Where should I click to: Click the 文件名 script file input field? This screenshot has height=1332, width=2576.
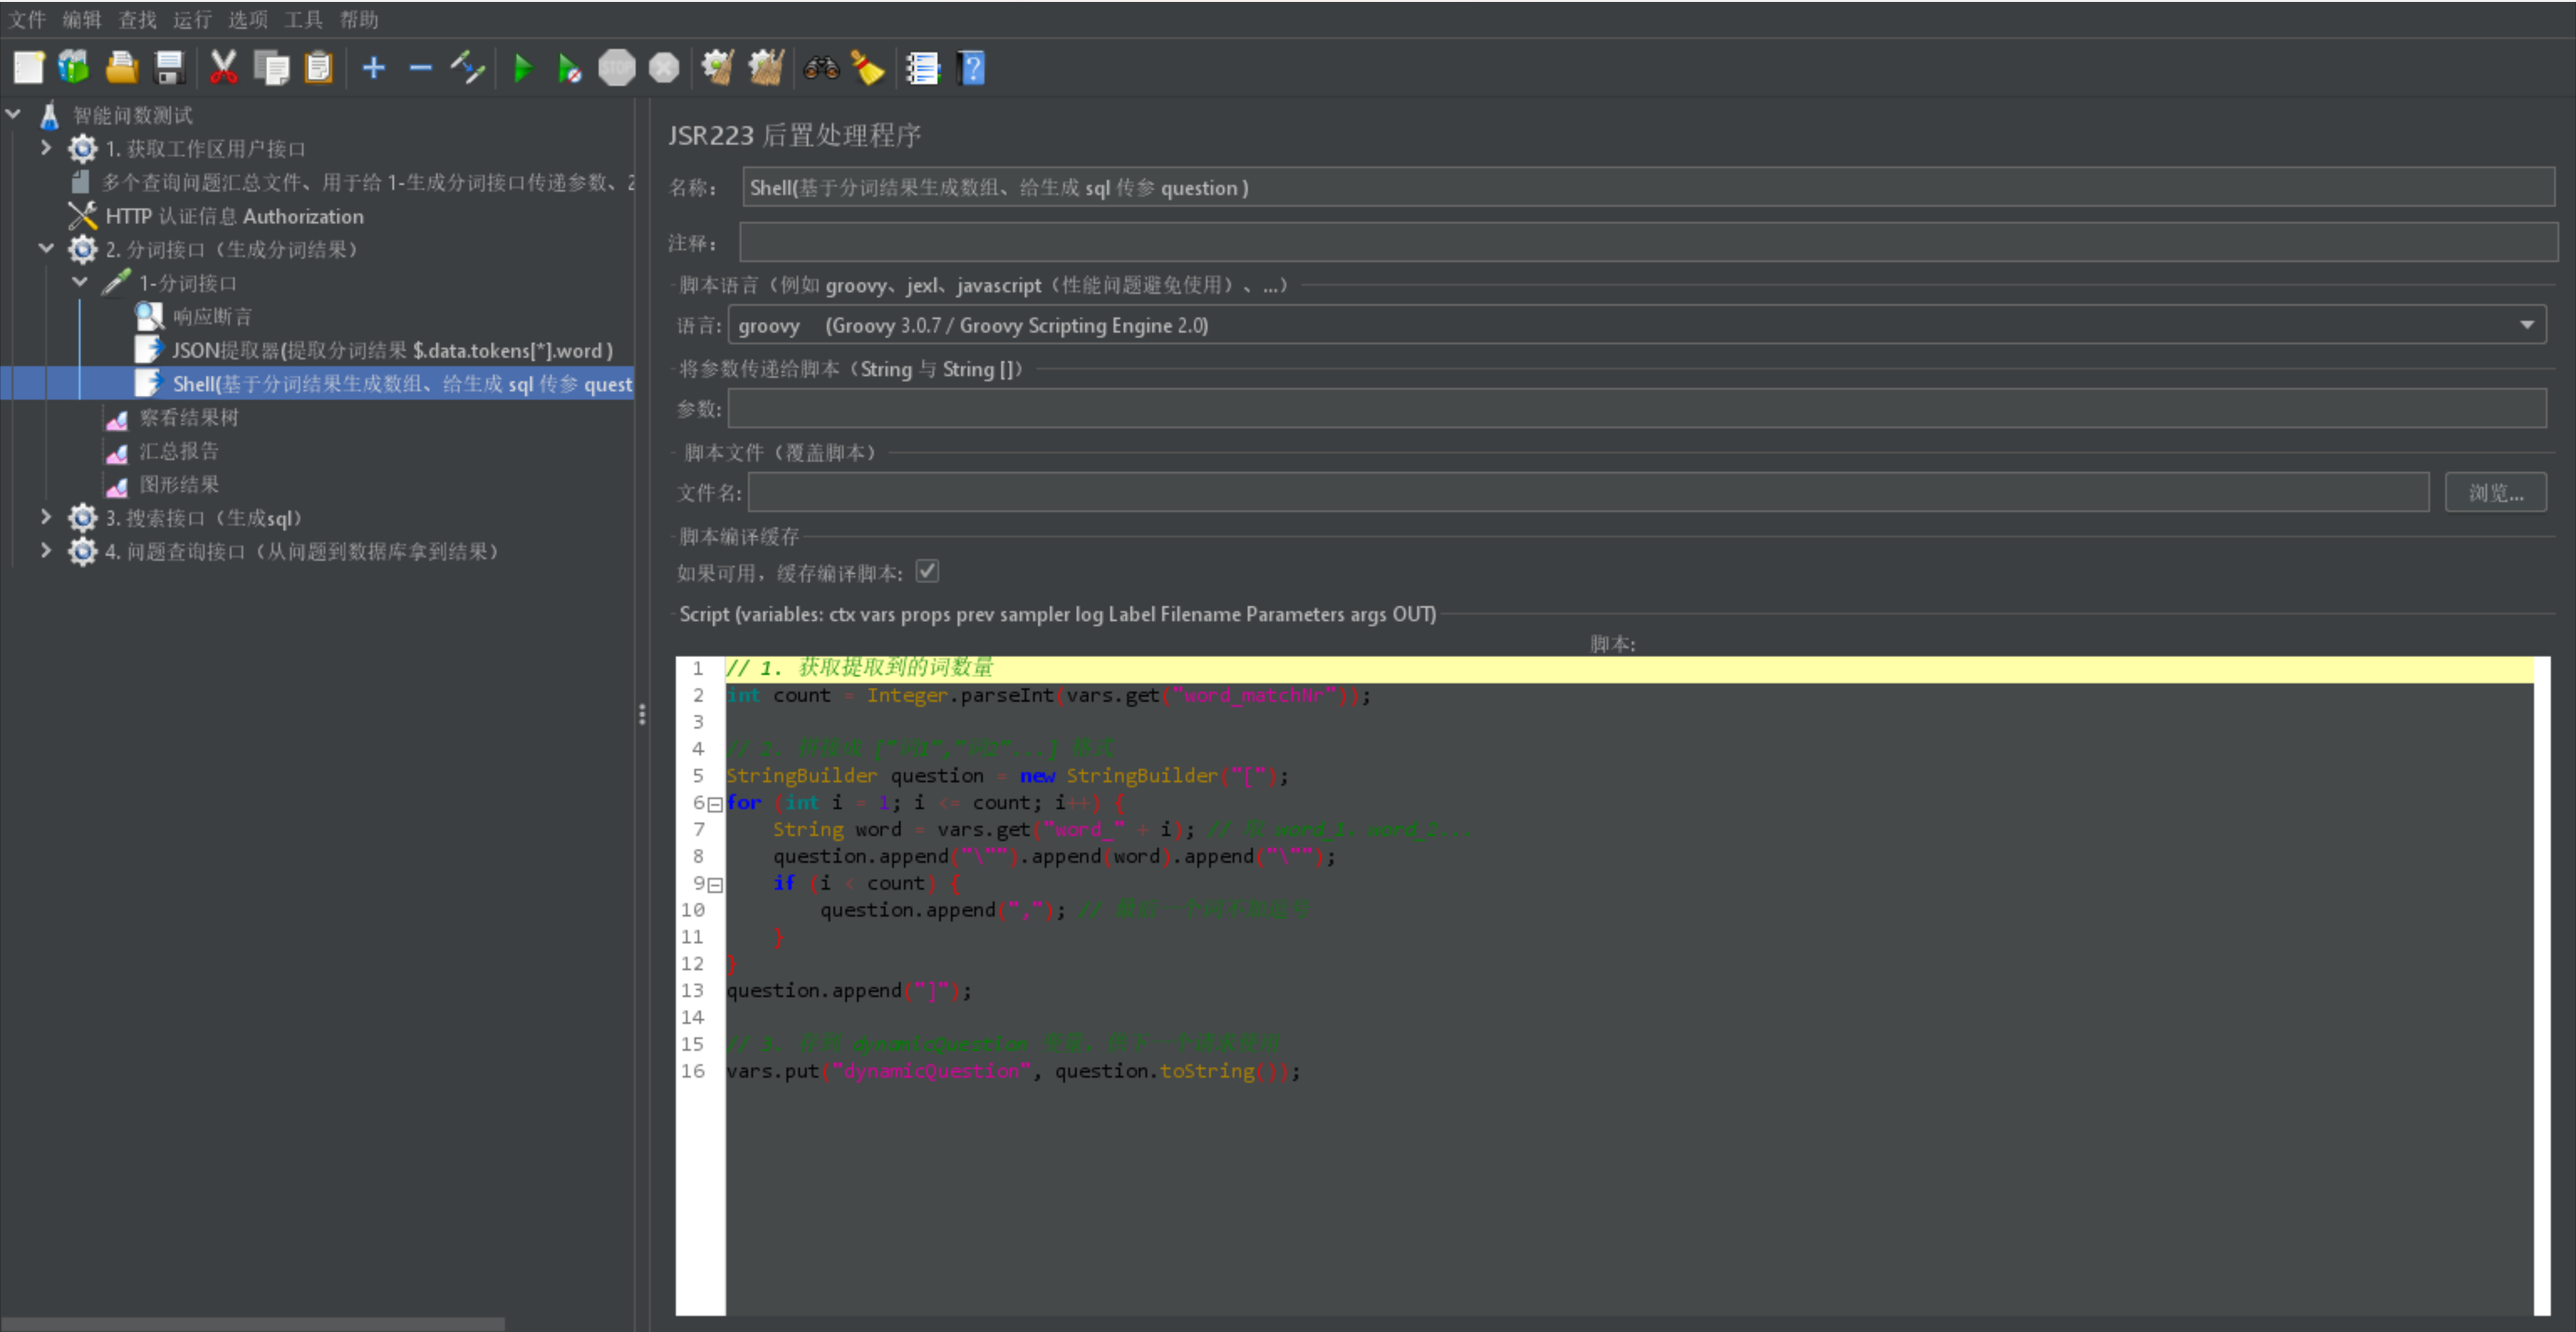(1589, 492)
